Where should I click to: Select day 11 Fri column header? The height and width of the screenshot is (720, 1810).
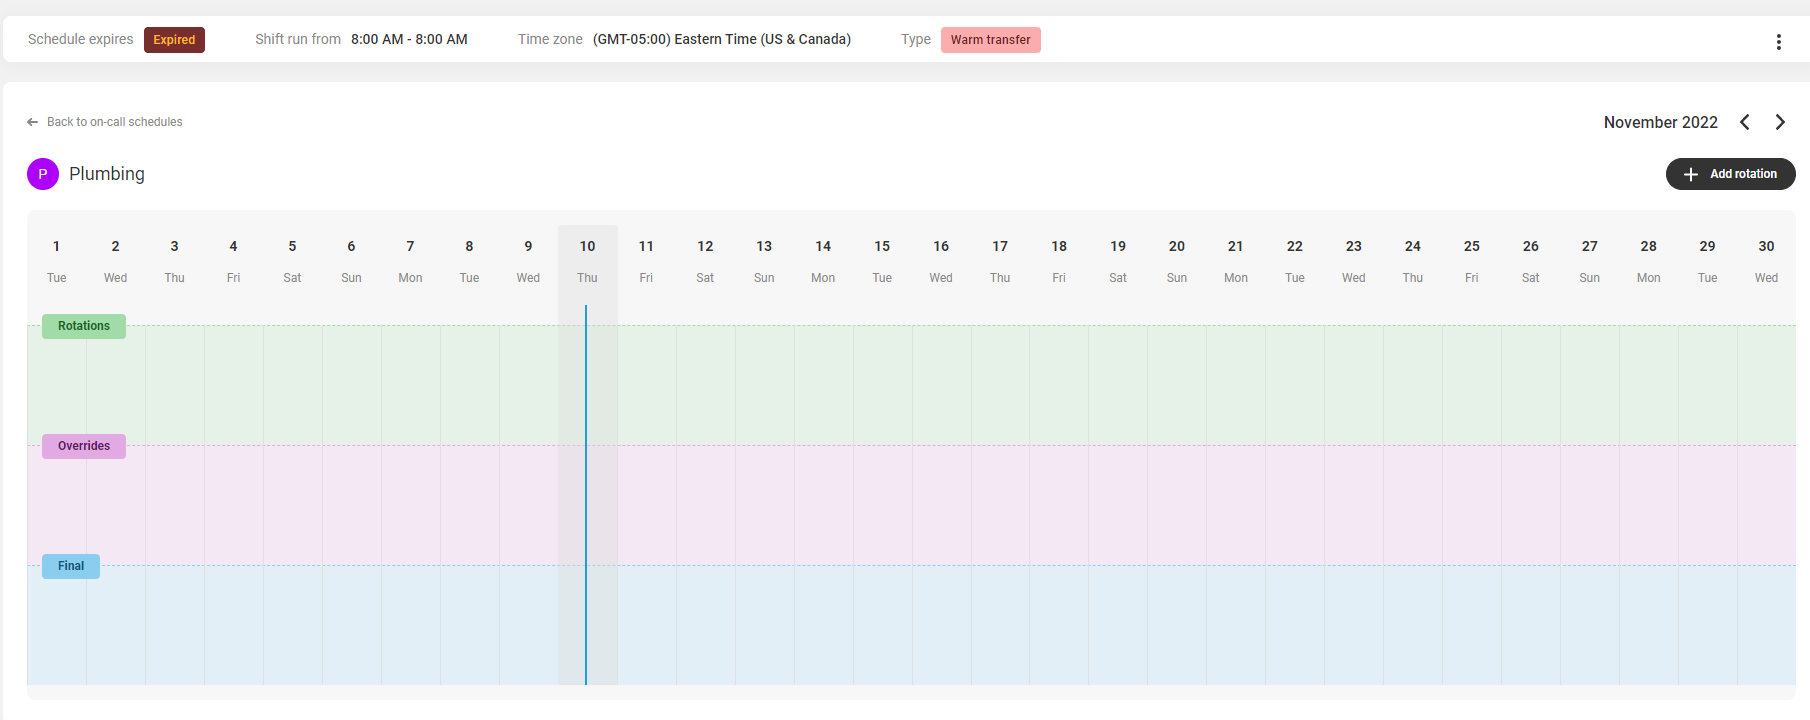[647, 261]
